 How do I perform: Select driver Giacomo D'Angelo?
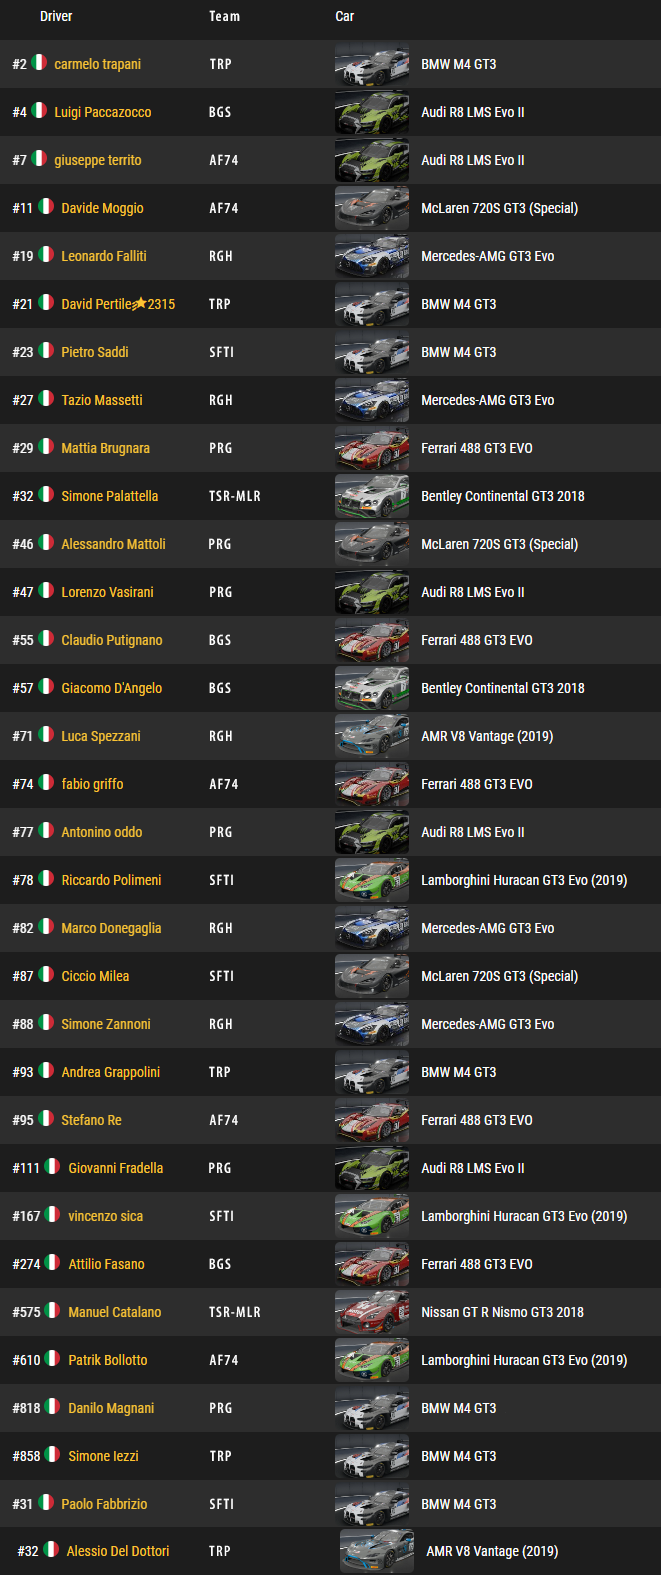click(112, 688)
